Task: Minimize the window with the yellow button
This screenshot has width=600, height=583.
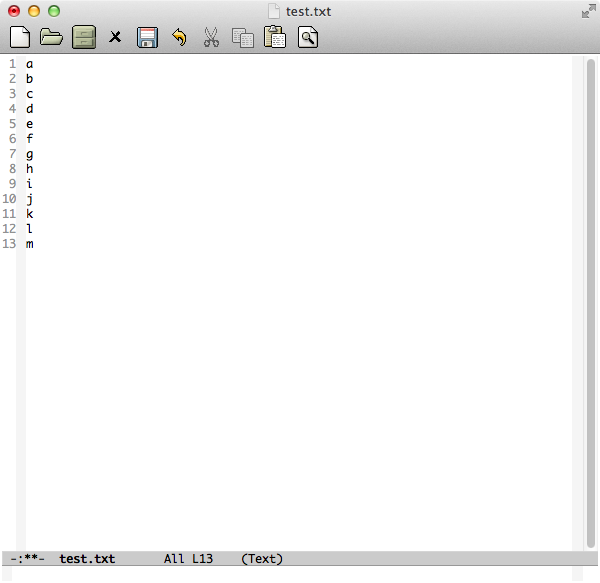Action: click(x=34, y=11)
